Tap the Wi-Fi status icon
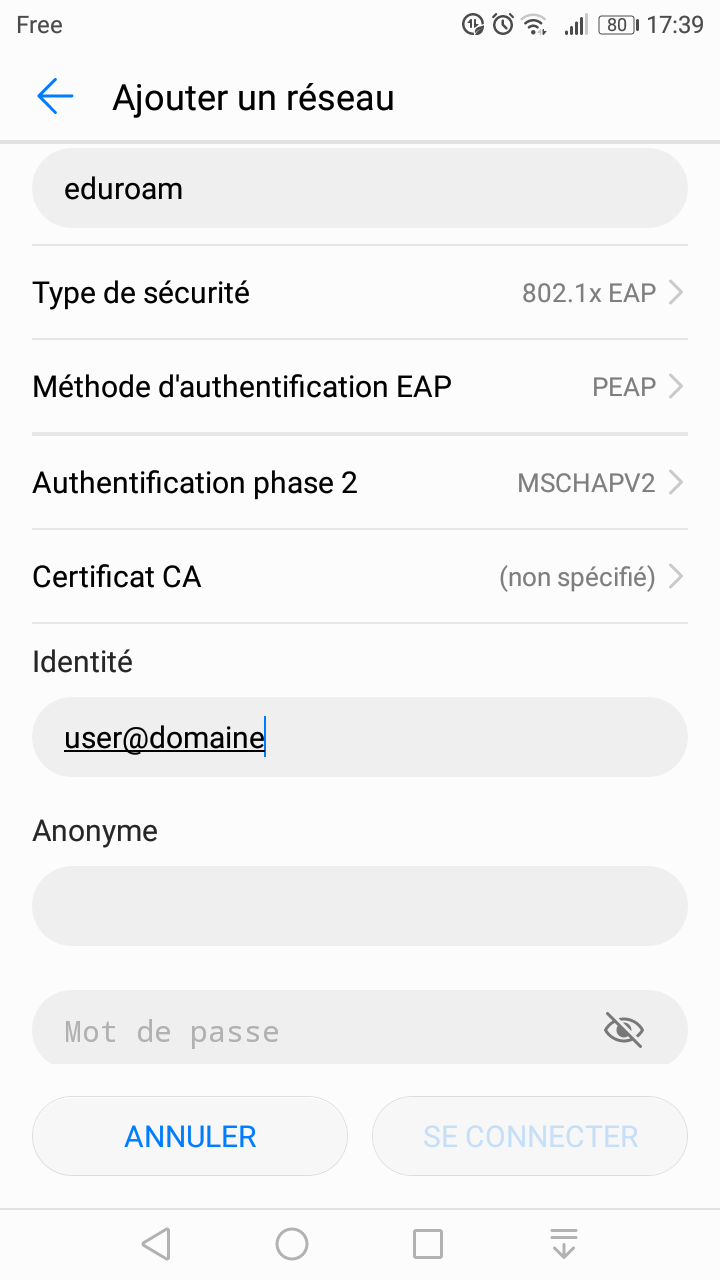 pyautogui.click(x=535, y=25)
